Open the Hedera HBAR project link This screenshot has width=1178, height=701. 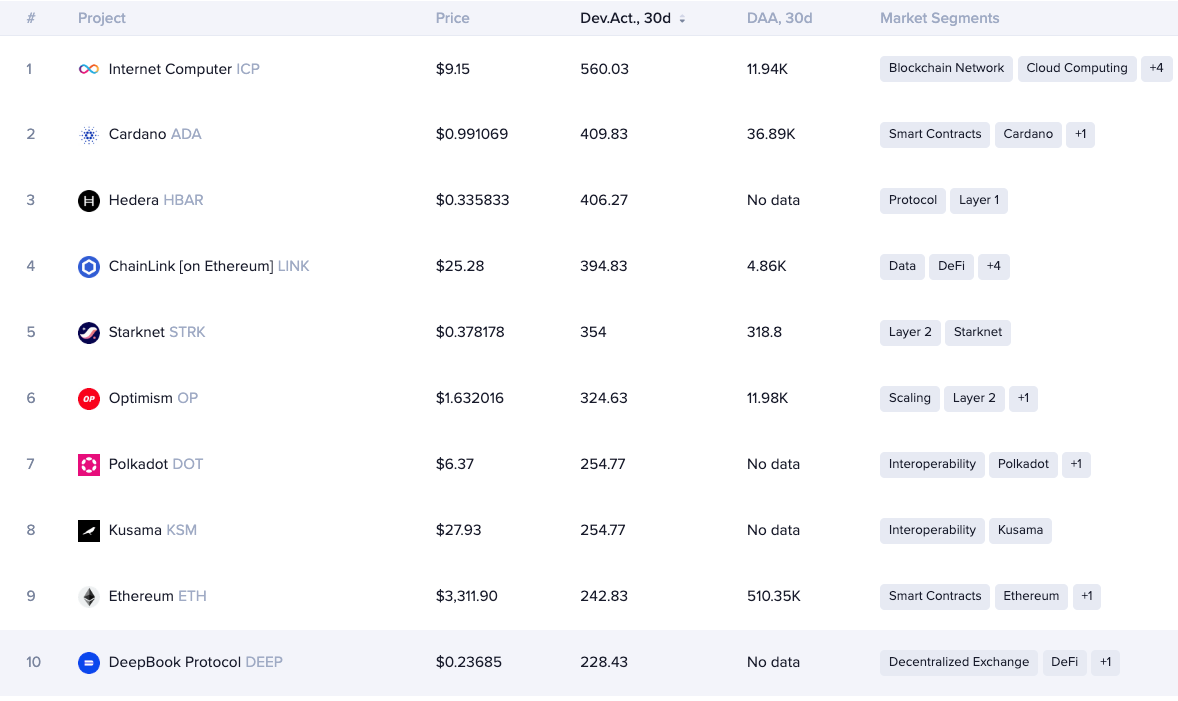156,201
